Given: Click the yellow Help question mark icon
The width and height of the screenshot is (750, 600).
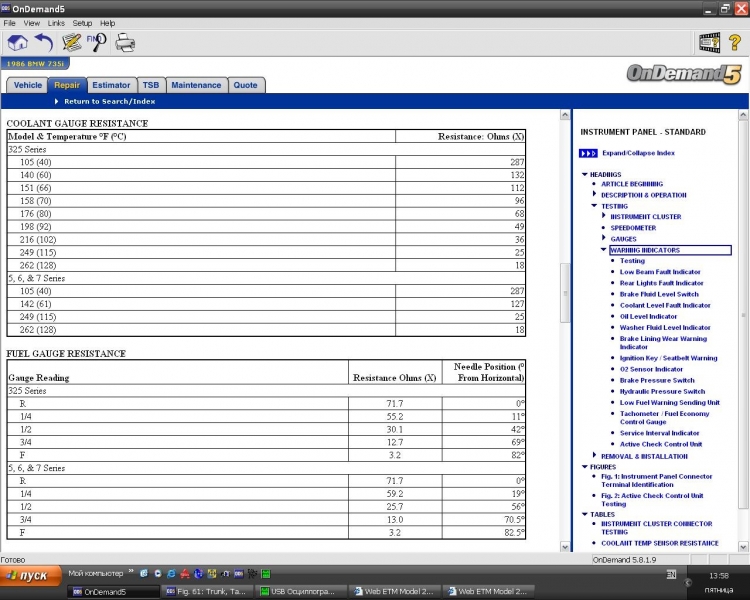Looking at the screenshot, I should pos(735,42).
